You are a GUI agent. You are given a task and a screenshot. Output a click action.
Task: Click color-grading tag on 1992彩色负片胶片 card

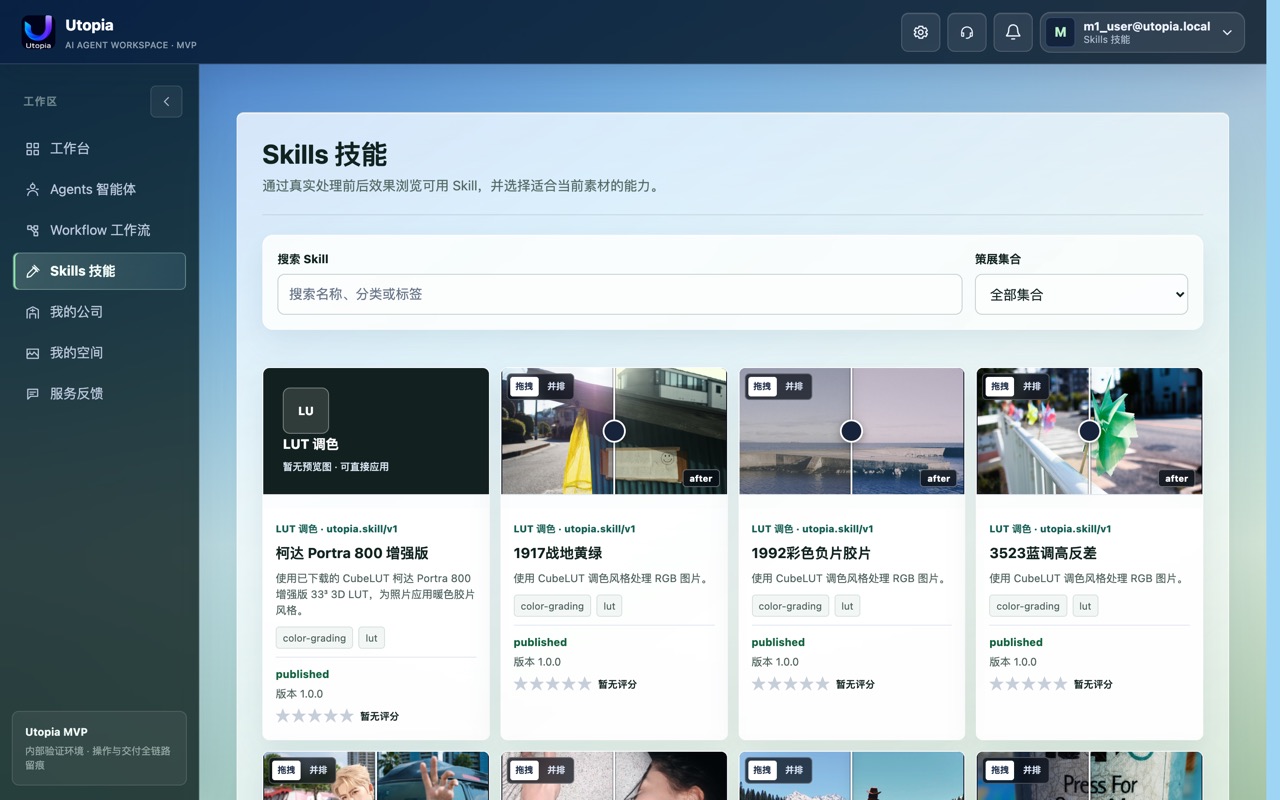click(x=790, y=606)
